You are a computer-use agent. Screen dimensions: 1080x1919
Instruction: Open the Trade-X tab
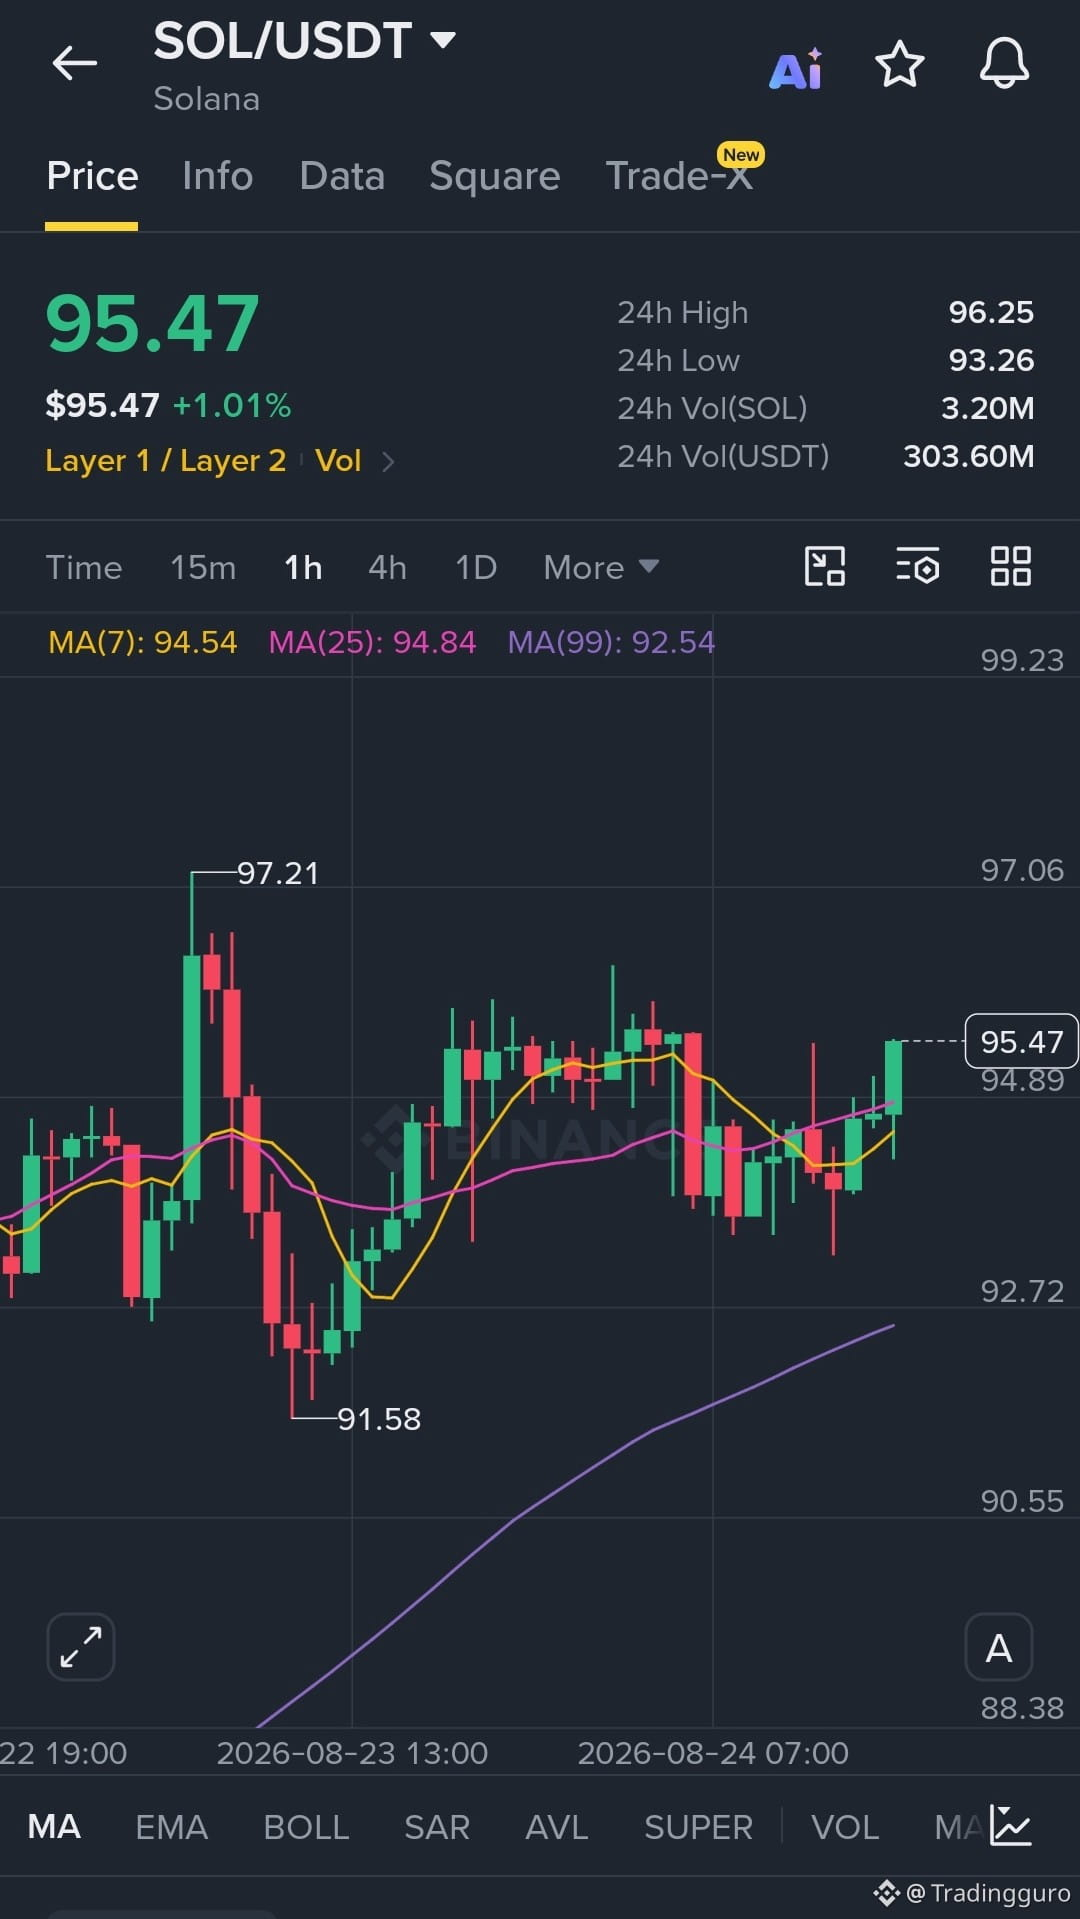coord(679,176)
